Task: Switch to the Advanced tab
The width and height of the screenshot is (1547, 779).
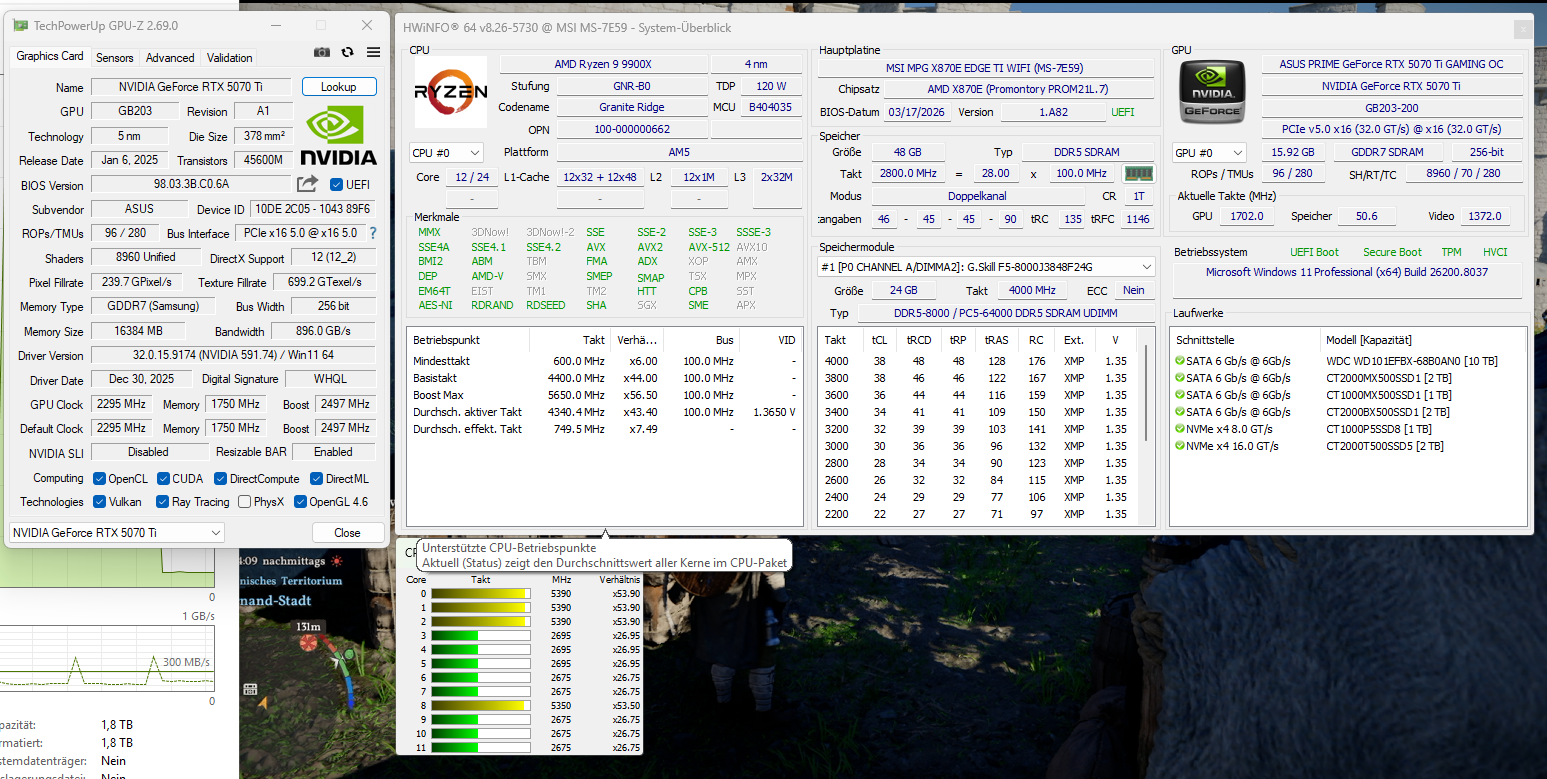Action: [x=170, y=58]
